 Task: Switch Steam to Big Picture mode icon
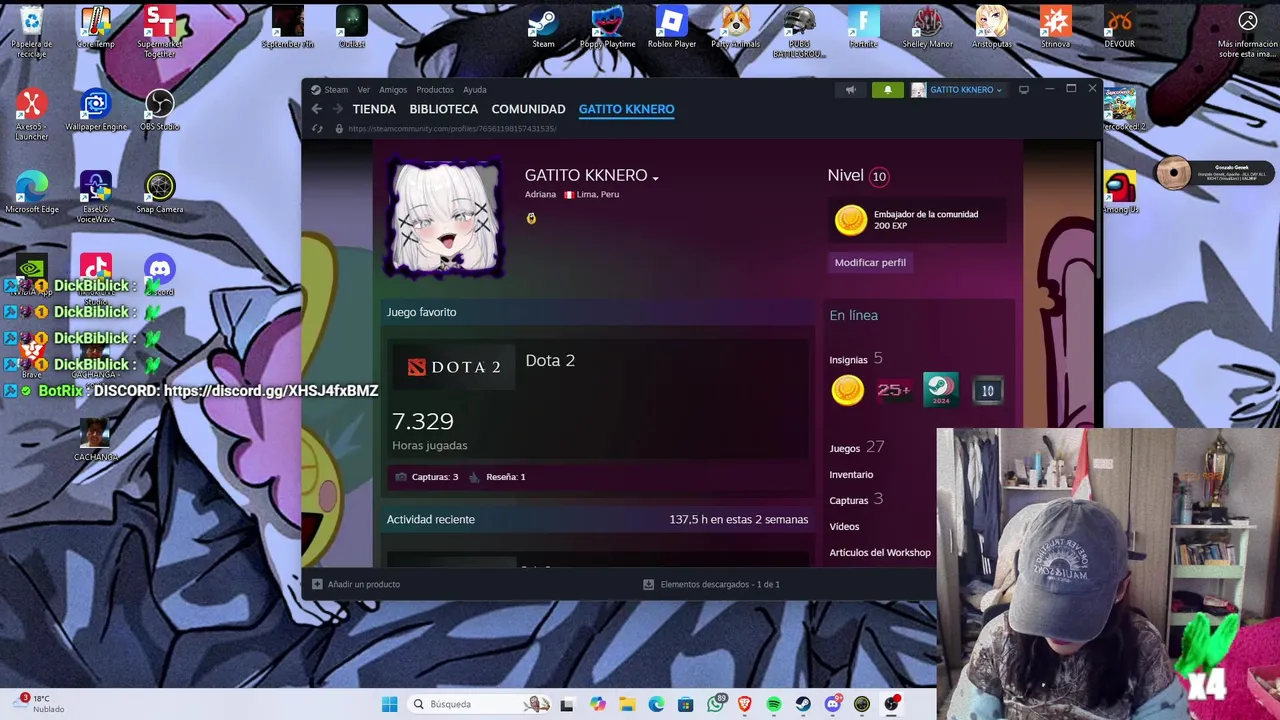[1023, 90]
